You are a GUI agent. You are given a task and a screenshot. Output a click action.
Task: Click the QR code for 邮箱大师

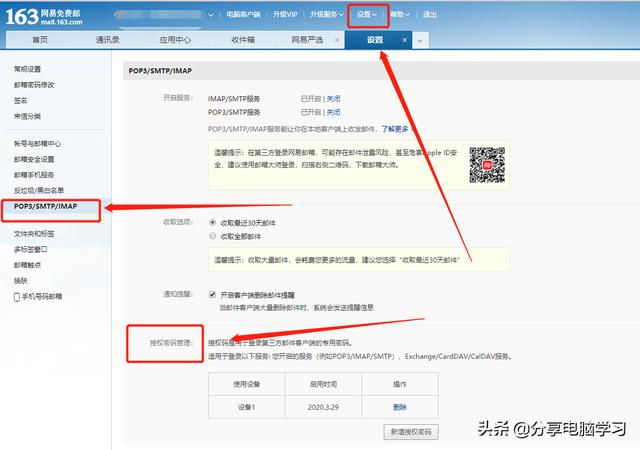point(487,165)
